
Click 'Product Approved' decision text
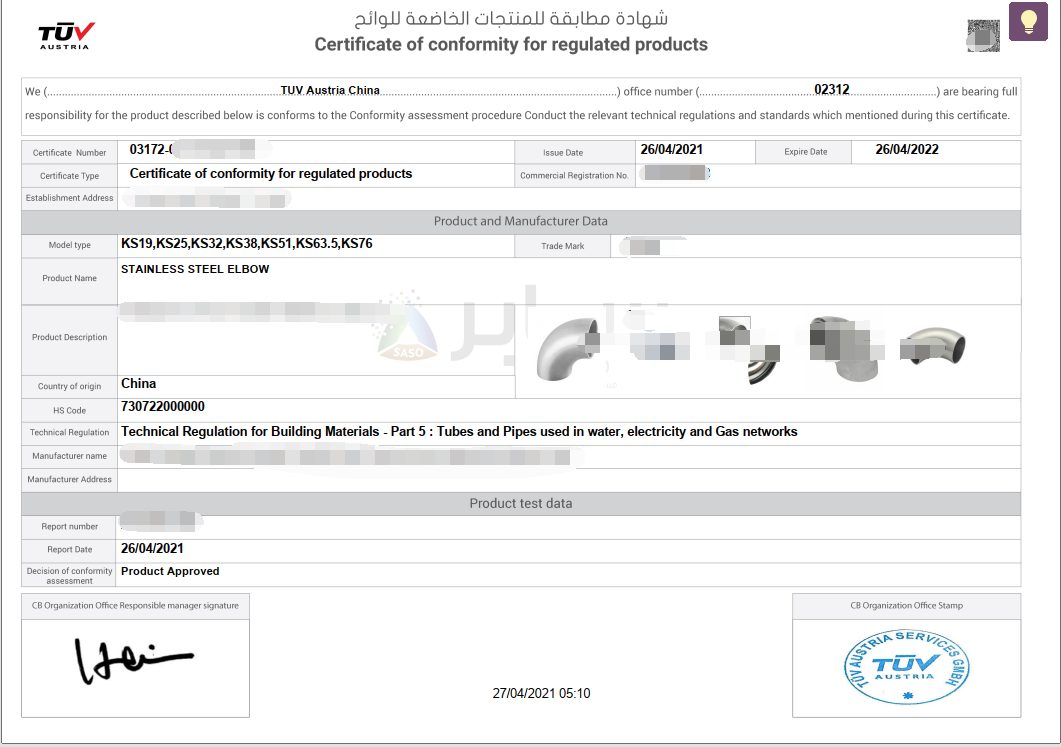[x=170, y=572]
